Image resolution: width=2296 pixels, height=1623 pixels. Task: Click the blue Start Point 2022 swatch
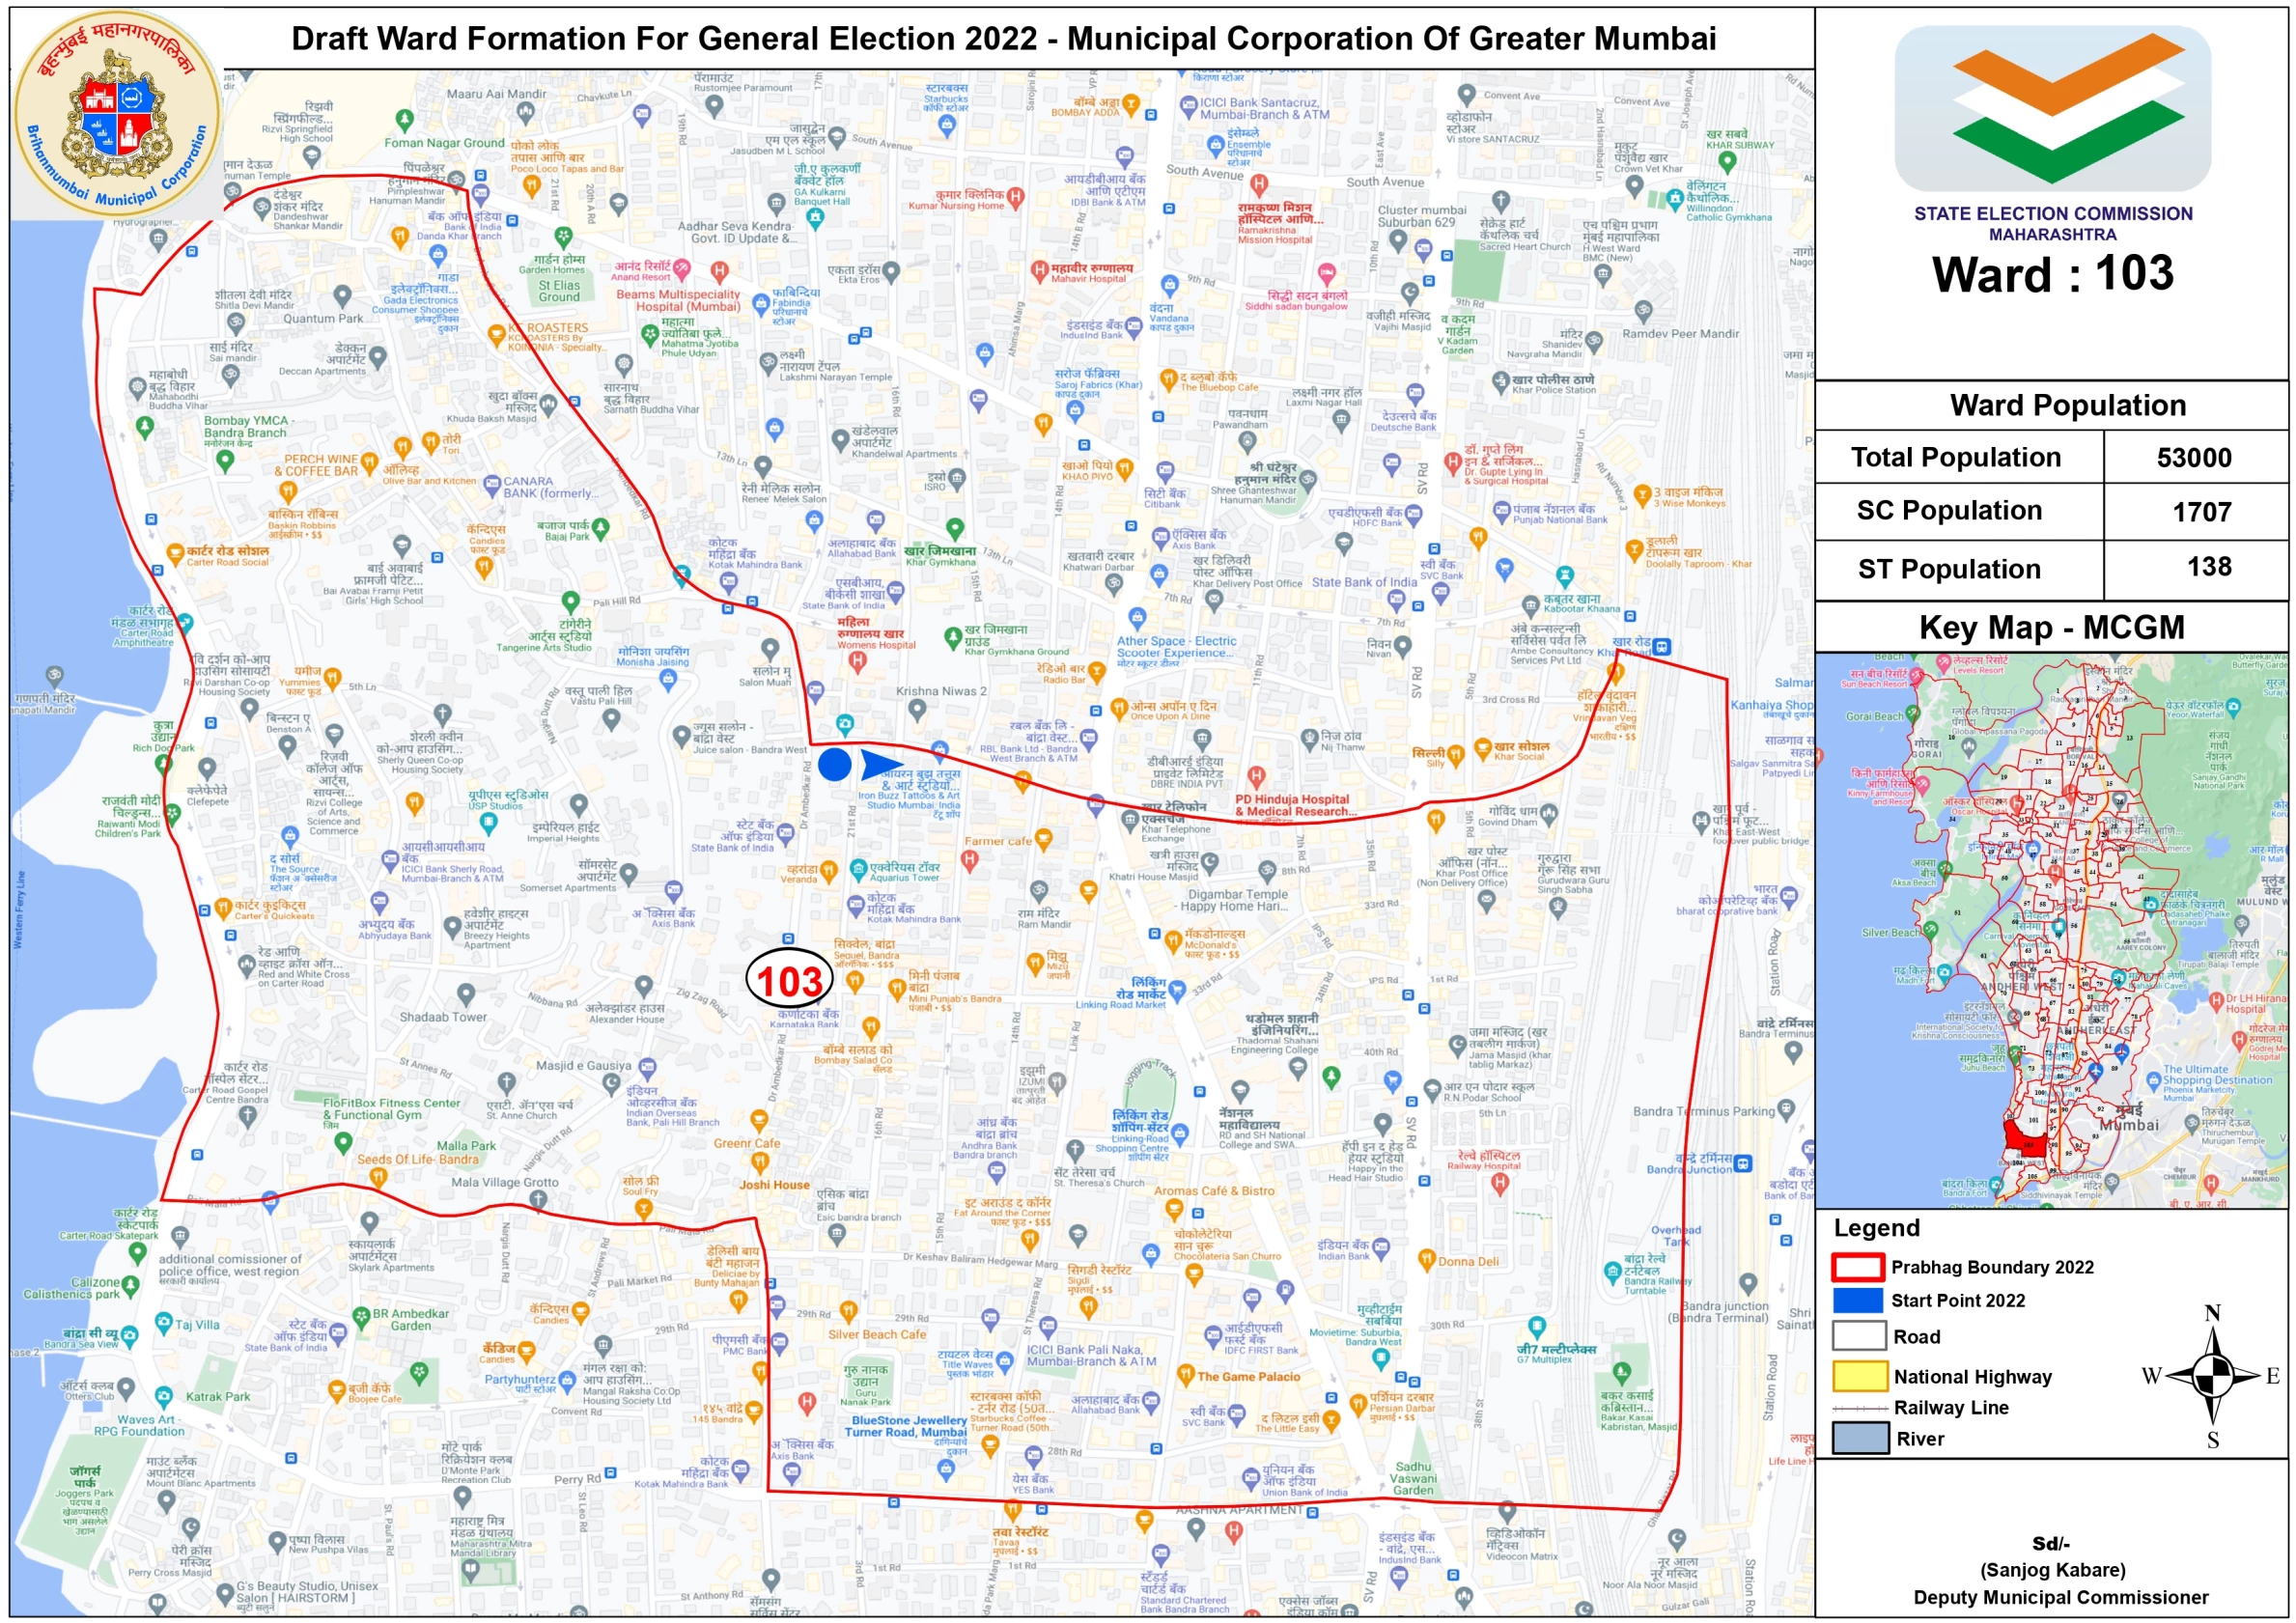pyautogui.click(x=1858, y=1300)
